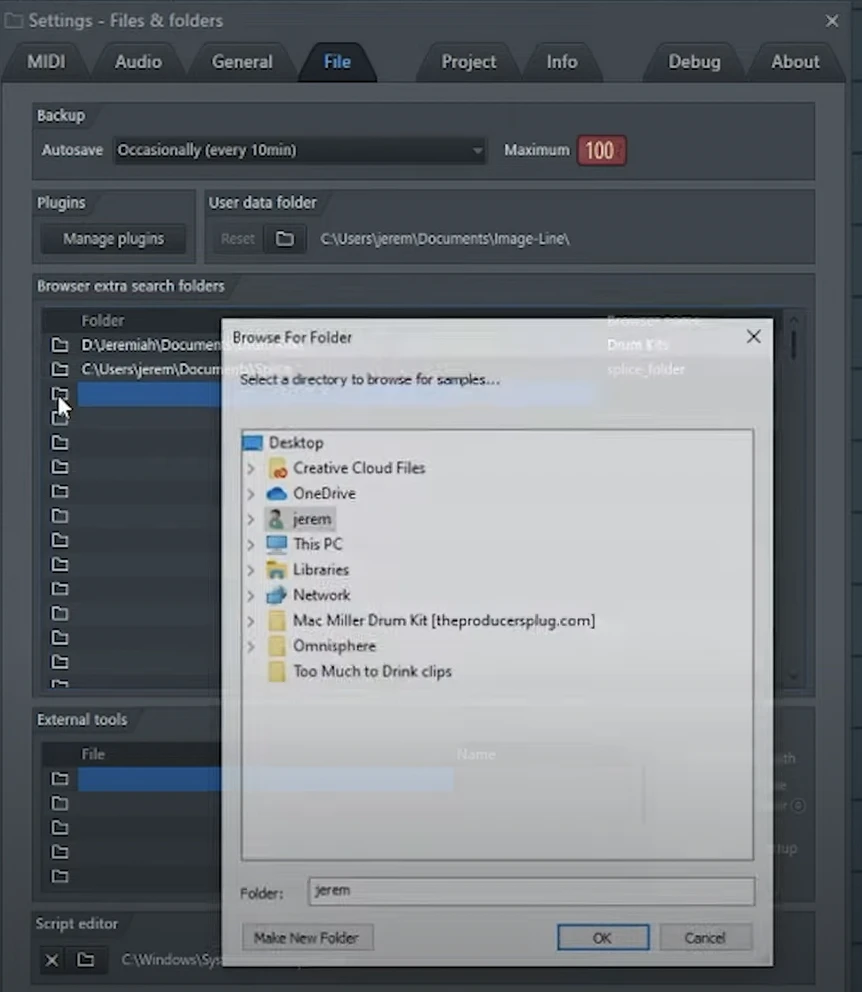Click the X icon in Script editor

pos(52,960)
